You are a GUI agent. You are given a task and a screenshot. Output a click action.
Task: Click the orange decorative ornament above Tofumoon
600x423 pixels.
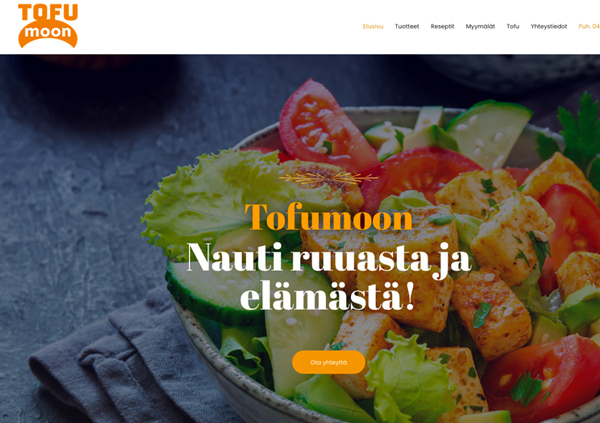point(328,178)
